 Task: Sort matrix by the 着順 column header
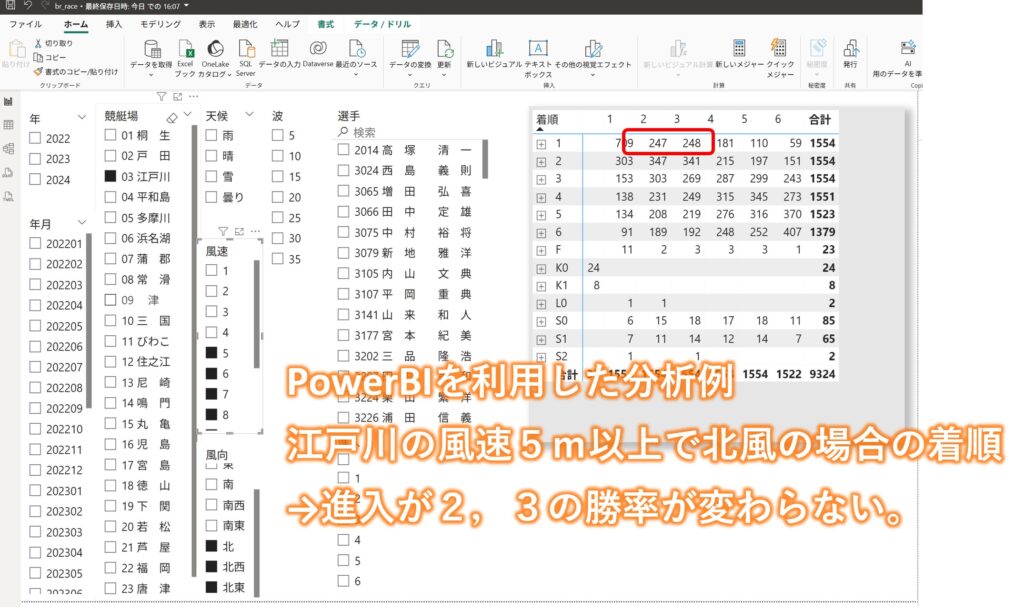coord(547,119)
